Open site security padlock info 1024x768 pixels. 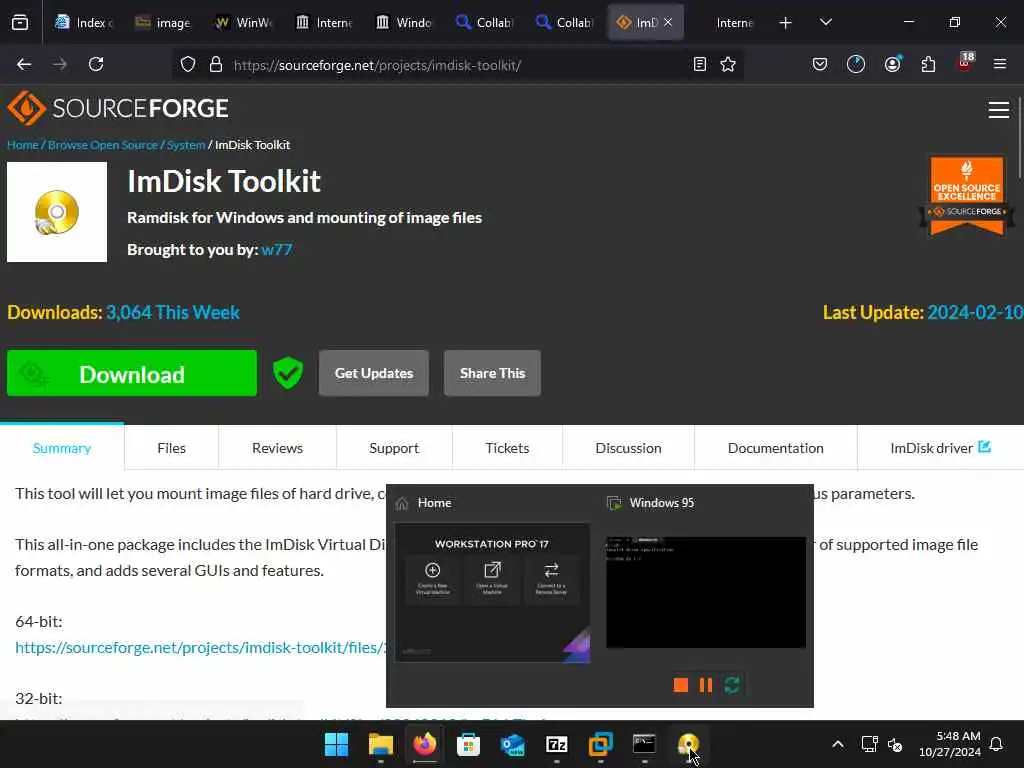pyautogui.click(x=216, y=65)
